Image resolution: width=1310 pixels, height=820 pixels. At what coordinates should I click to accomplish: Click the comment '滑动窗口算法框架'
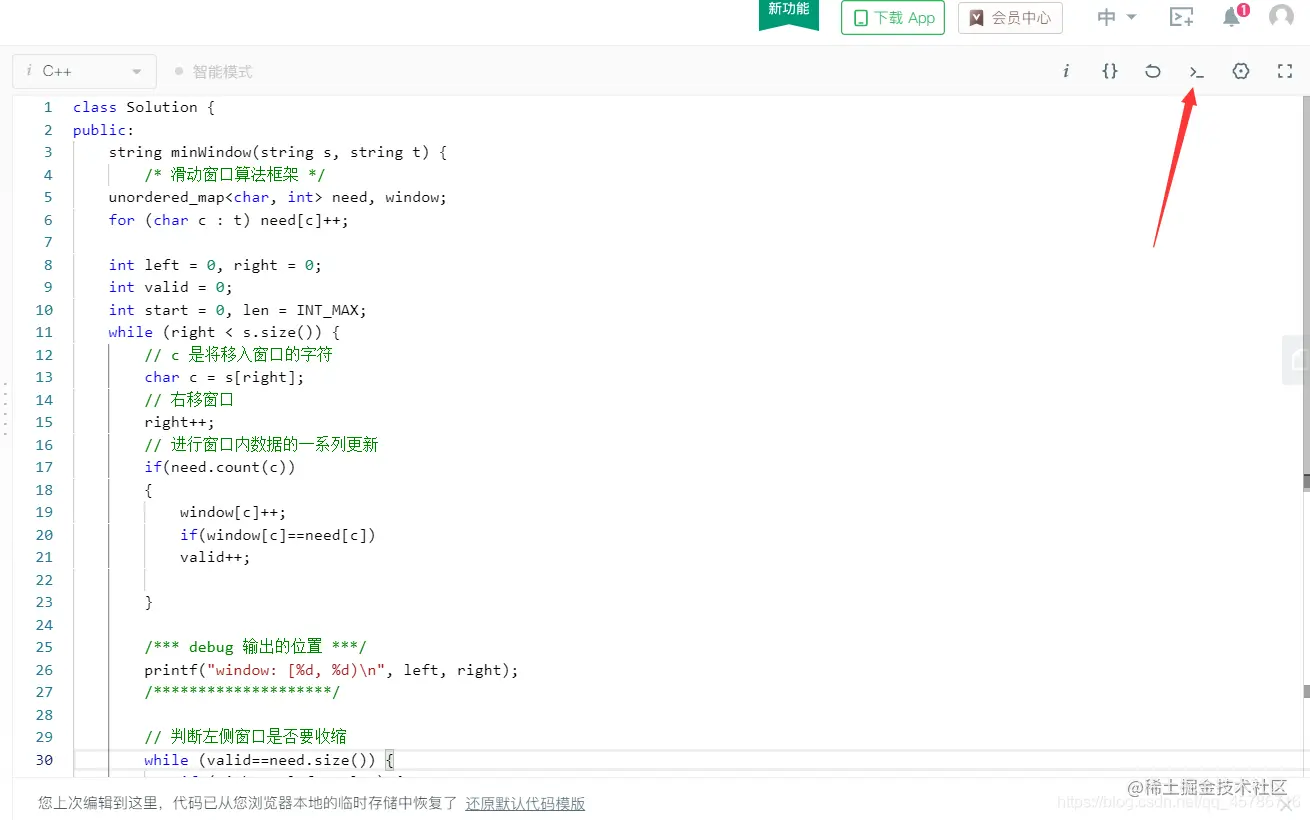coord(234,175)
